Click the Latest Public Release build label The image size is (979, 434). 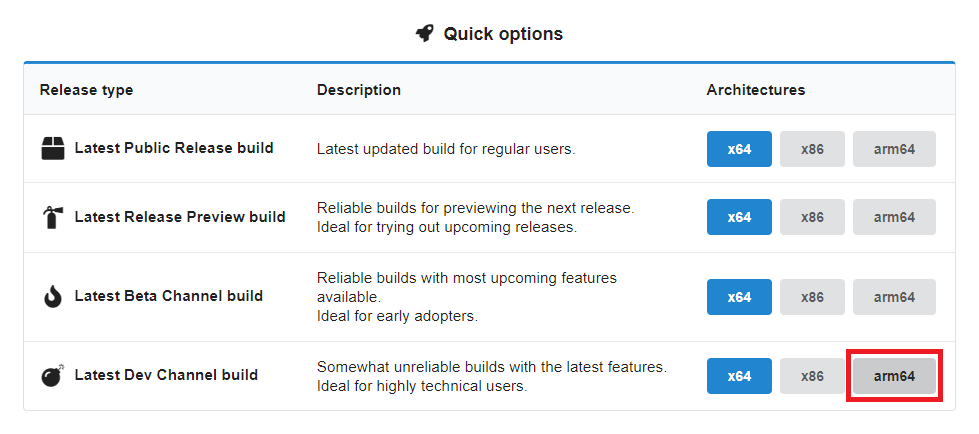173,148
